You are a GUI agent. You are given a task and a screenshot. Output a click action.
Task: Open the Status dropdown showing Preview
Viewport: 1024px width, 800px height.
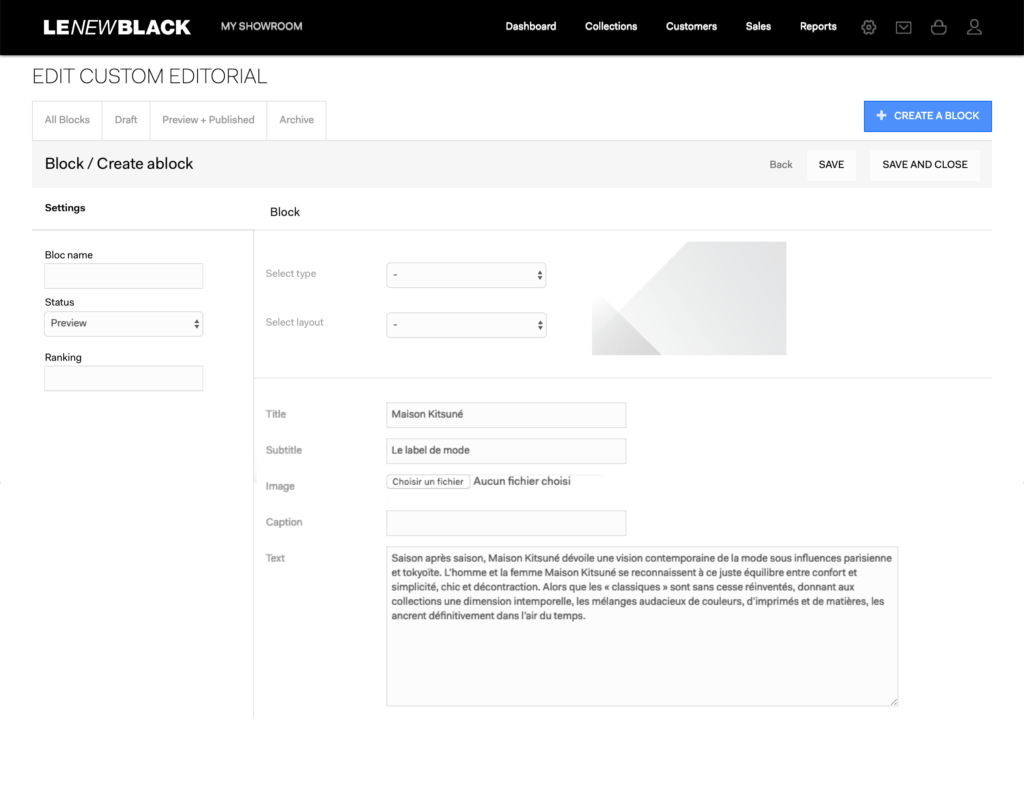point(123,323)
